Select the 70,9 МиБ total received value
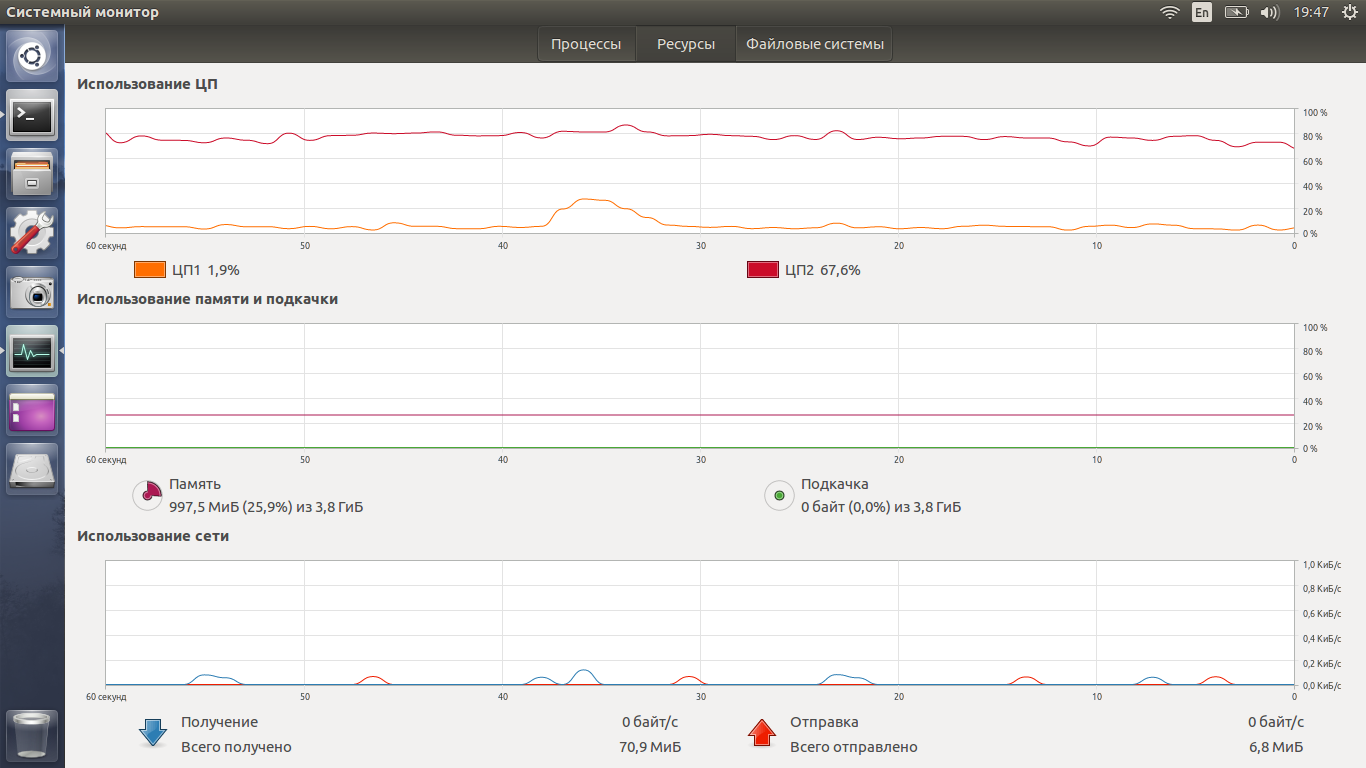This screenshot has height=768, width=1366. point(651,747)
